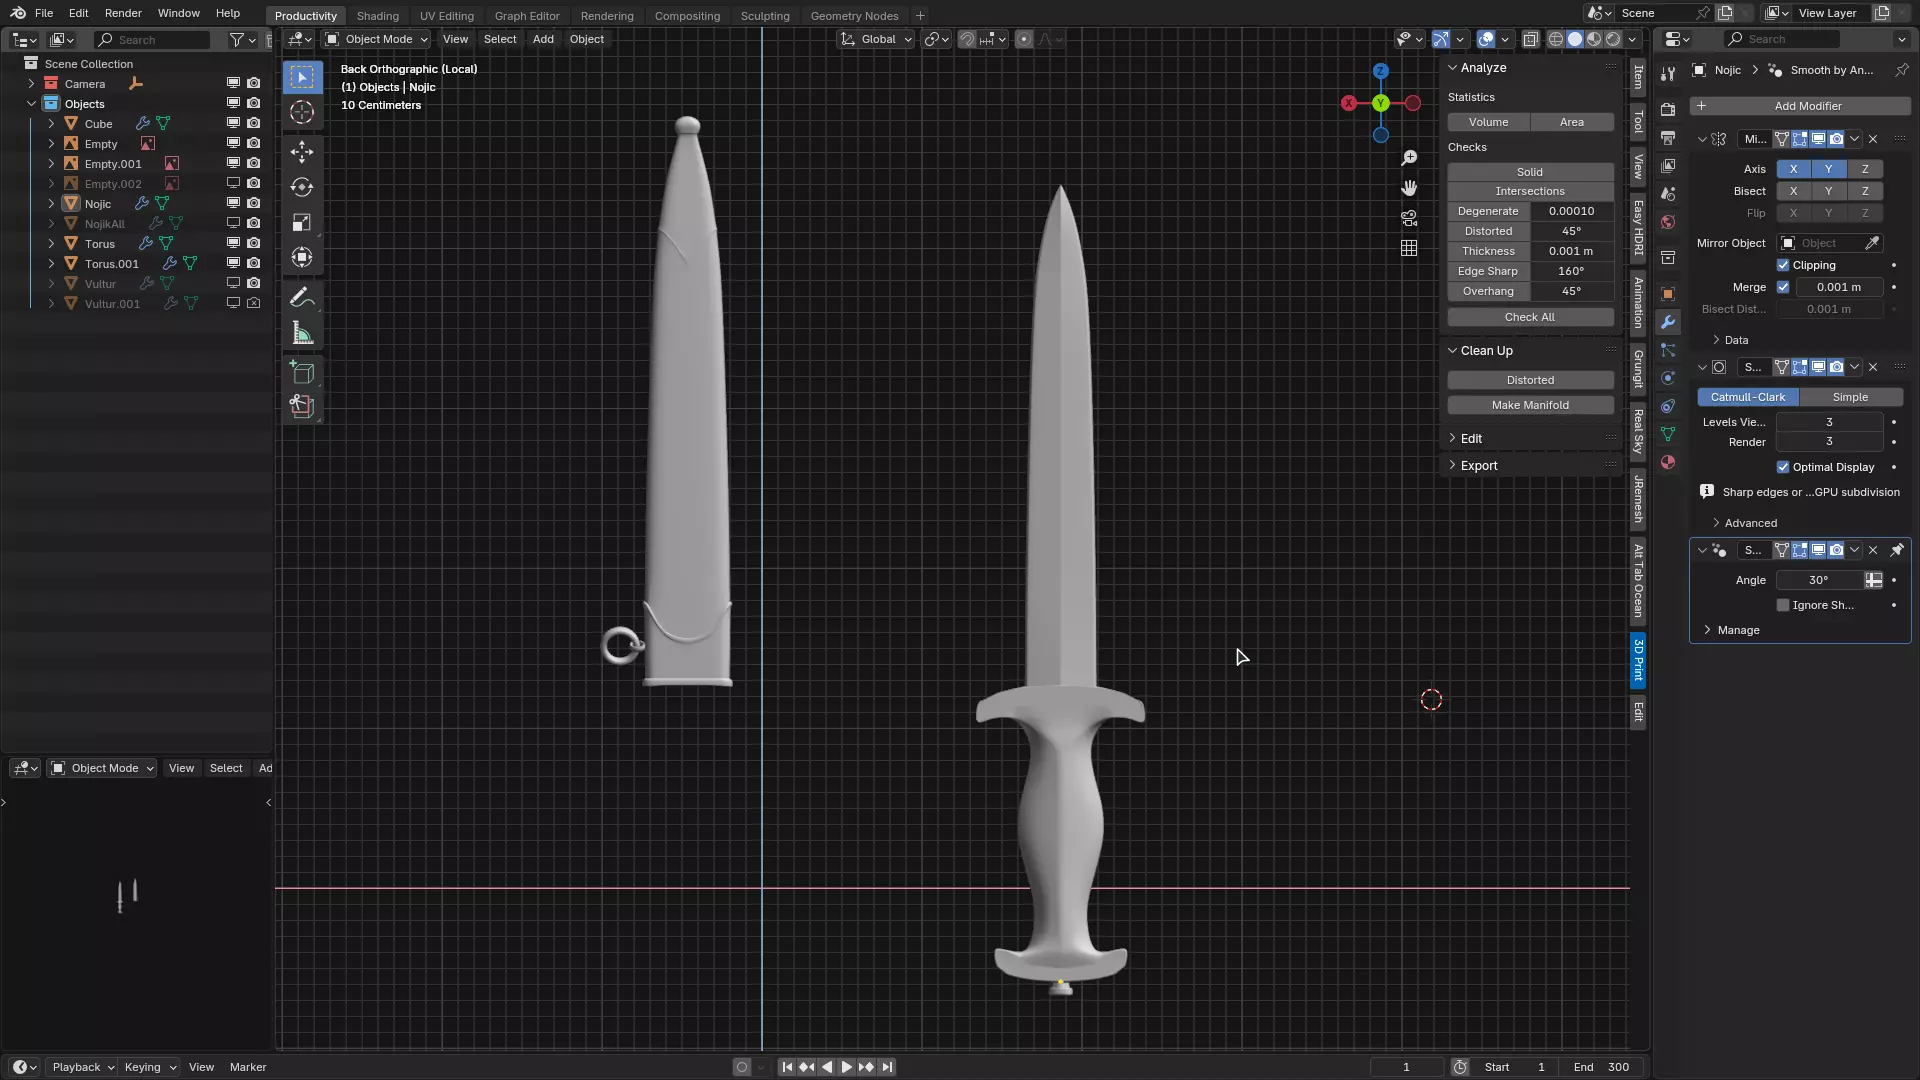Show the Empty.002 object in viewport

[x=233, y=183]
